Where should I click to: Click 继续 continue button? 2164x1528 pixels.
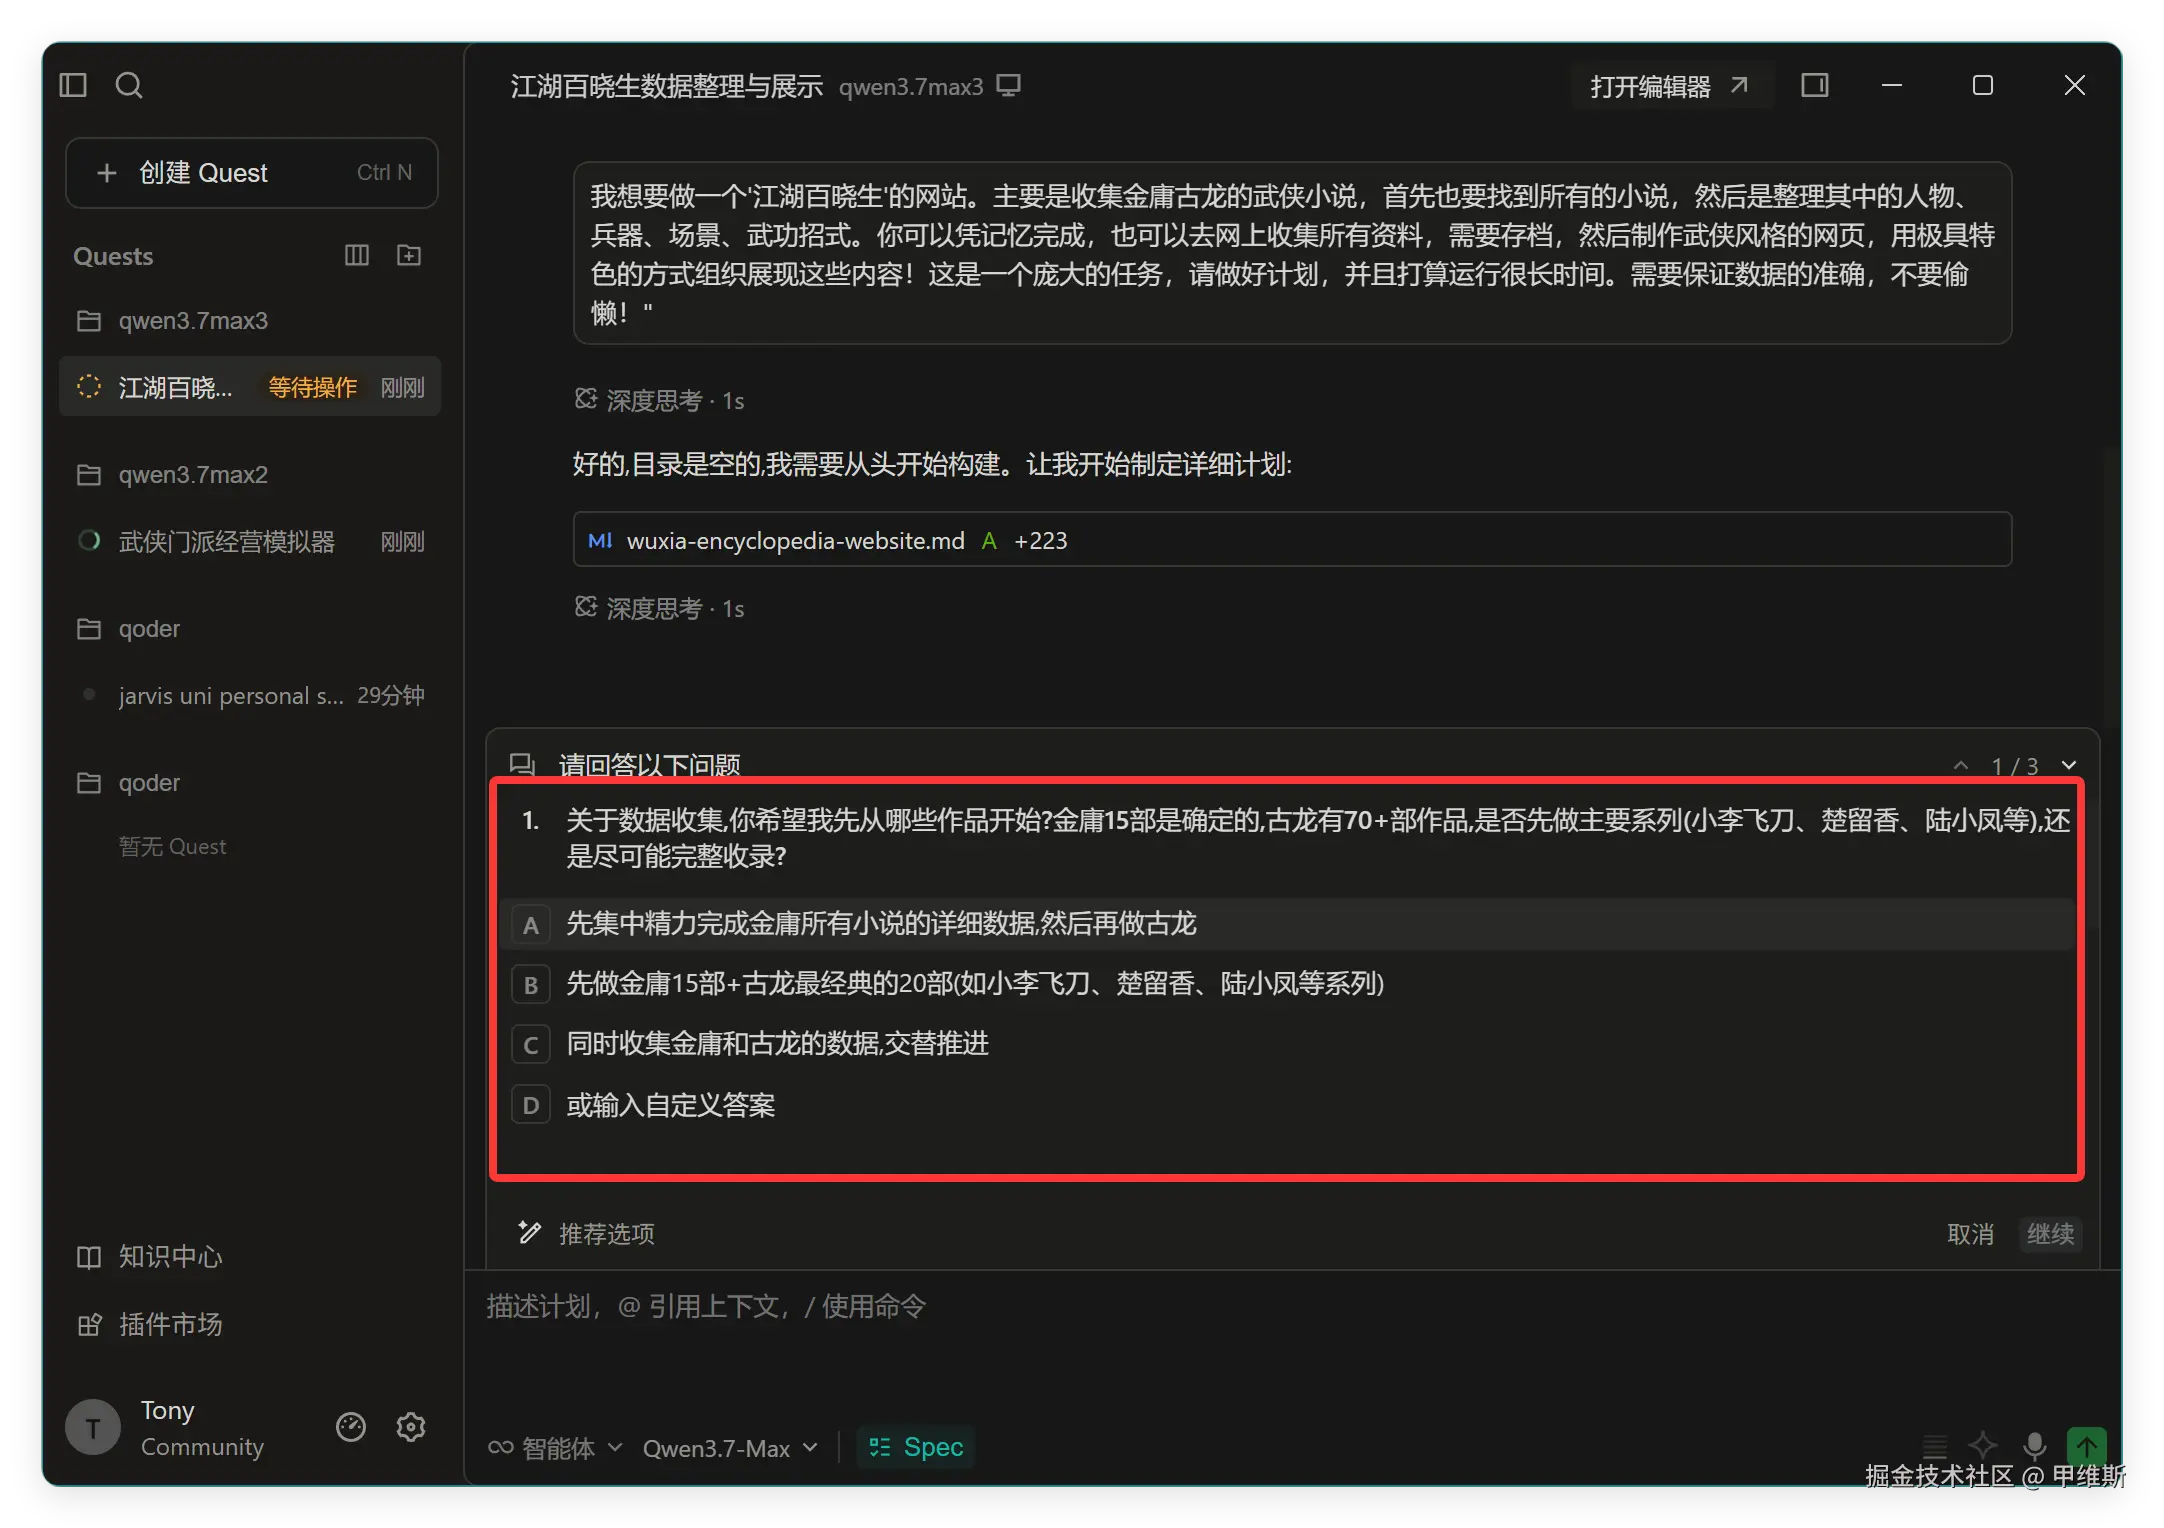pos(2050,1234)
